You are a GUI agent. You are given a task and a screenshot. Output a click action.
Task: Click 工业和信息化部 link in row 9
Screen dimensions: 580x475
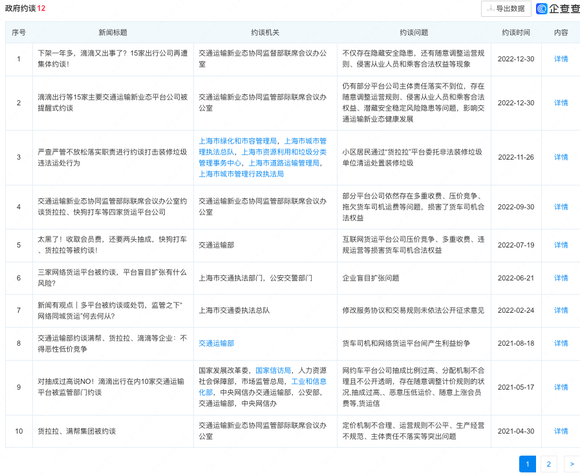coord(263,387)
